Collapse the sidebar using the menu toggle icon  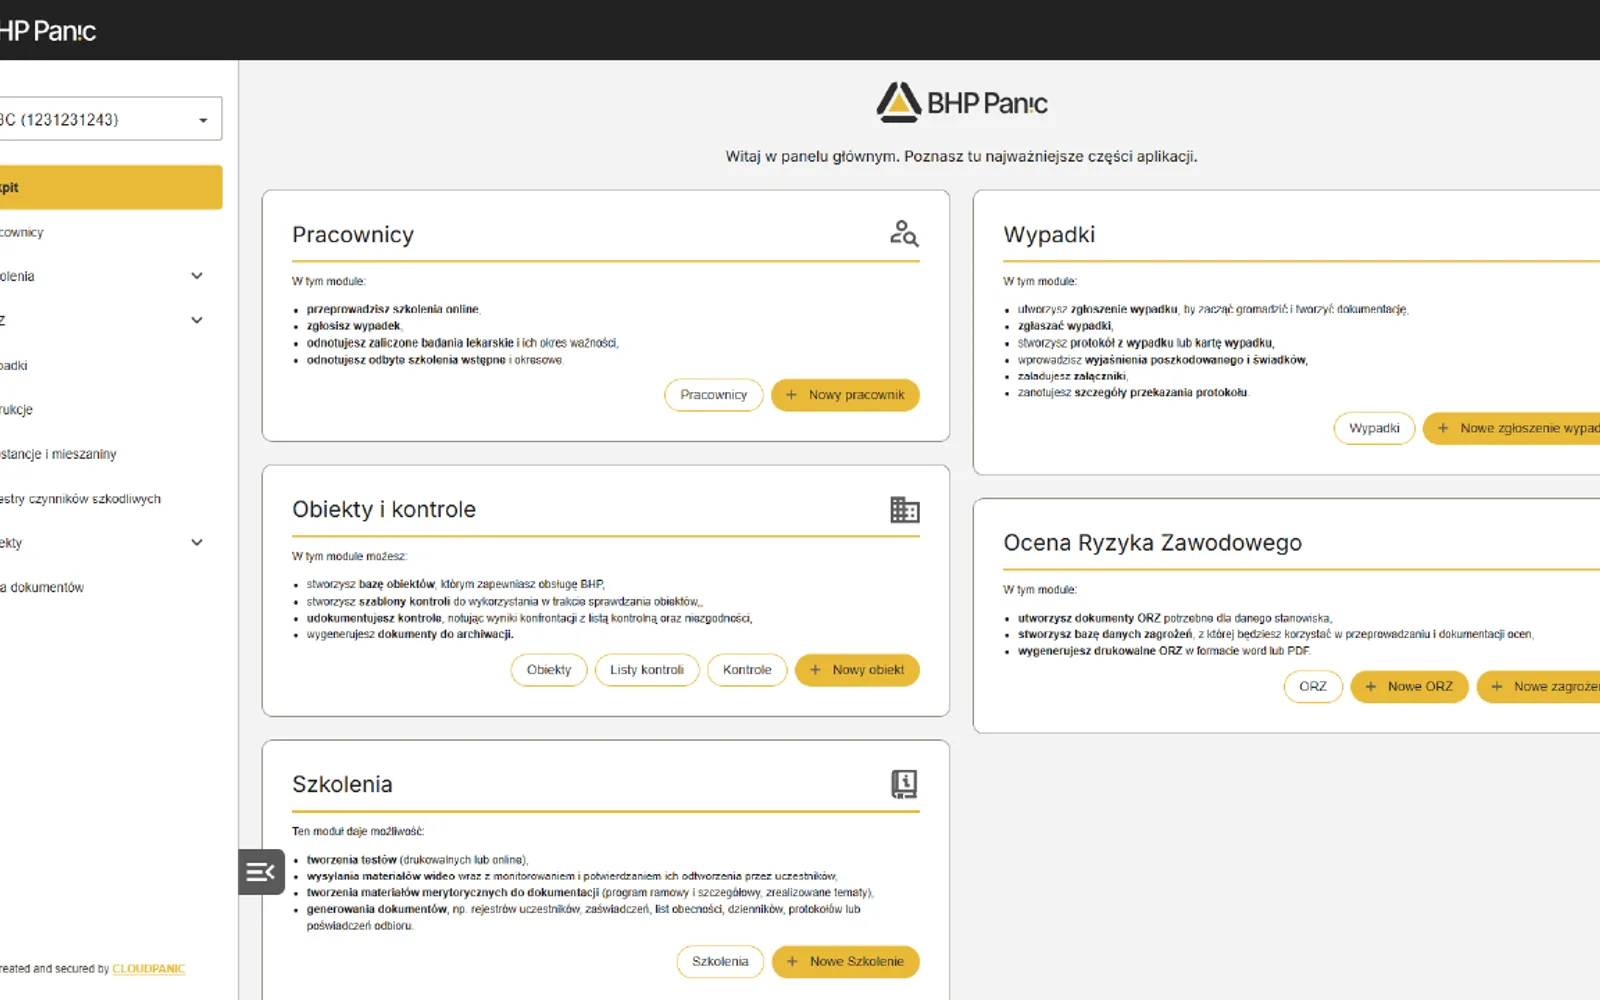tap(261, 872)
